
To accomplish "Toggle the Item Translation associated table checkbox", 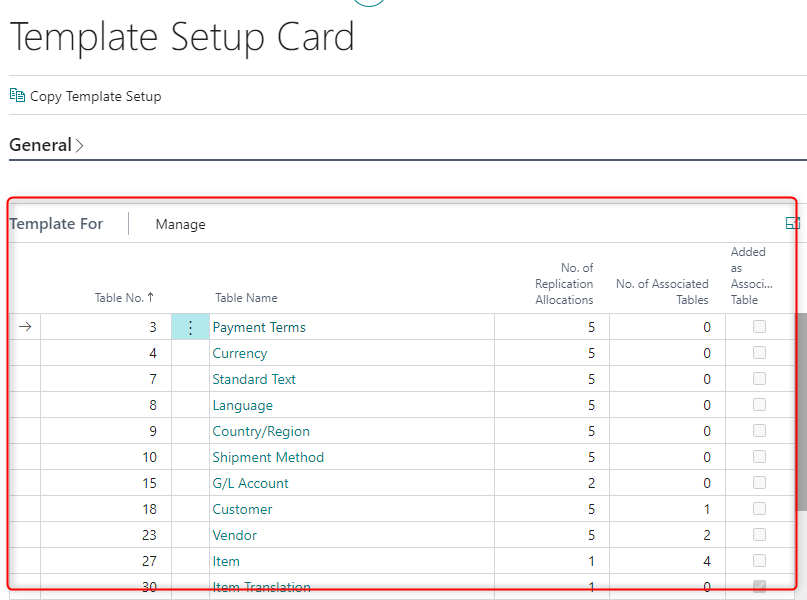I will tap(759, 586).
